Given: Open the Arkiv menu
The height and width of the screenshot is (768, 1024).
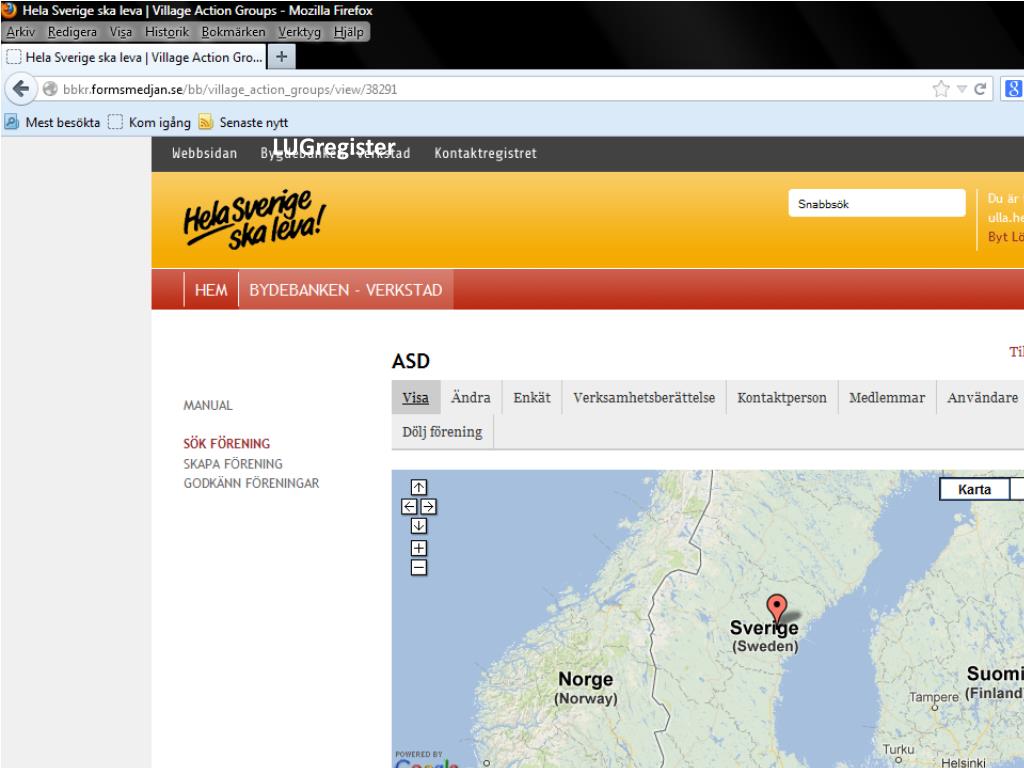Looking at the screenshot, I should (20, 31).
